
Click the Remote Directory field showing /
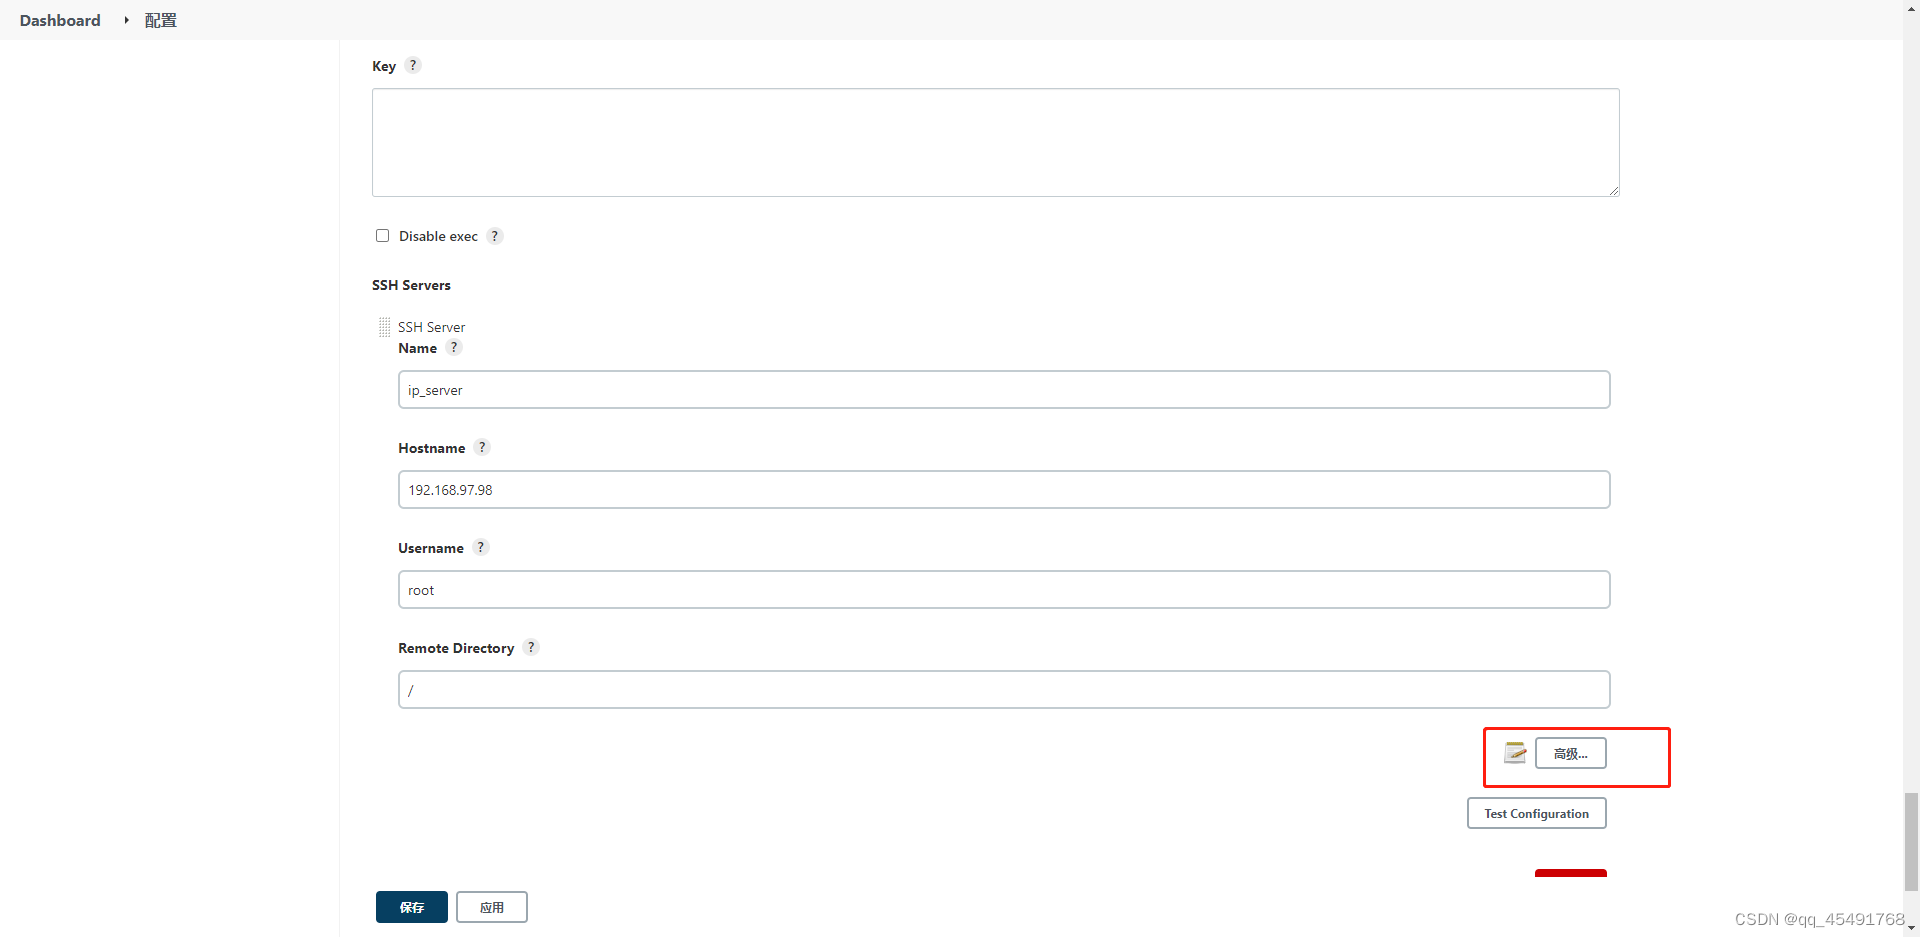coord(1003,689)
